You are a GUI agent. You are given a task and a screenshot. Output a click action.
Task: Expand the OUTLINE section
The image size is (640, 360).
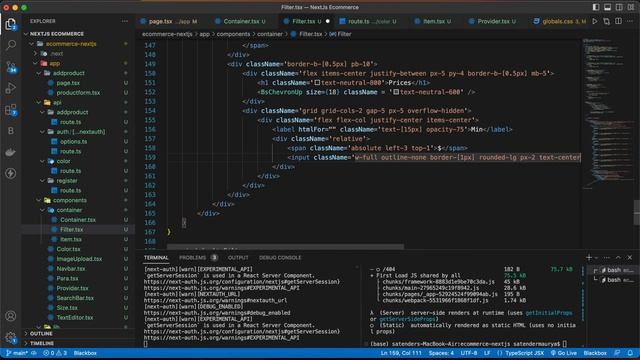[x=41, y=333]
